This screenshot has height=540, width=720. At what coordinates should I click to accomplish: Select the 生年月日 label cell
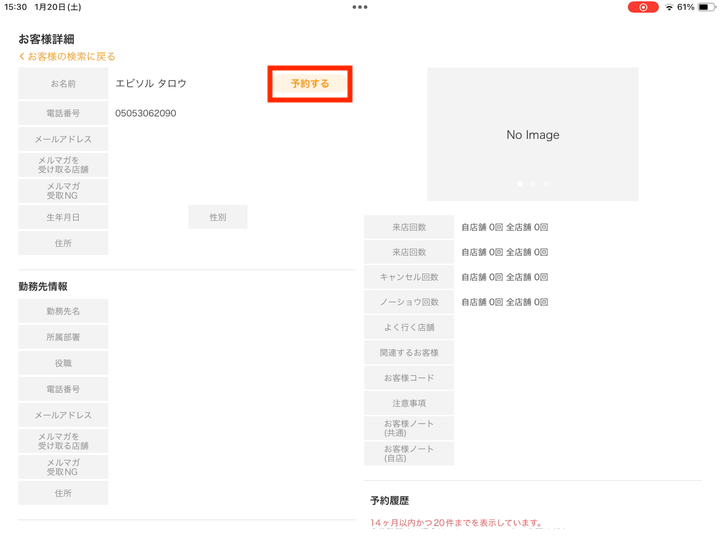click(x=63, y=217)
